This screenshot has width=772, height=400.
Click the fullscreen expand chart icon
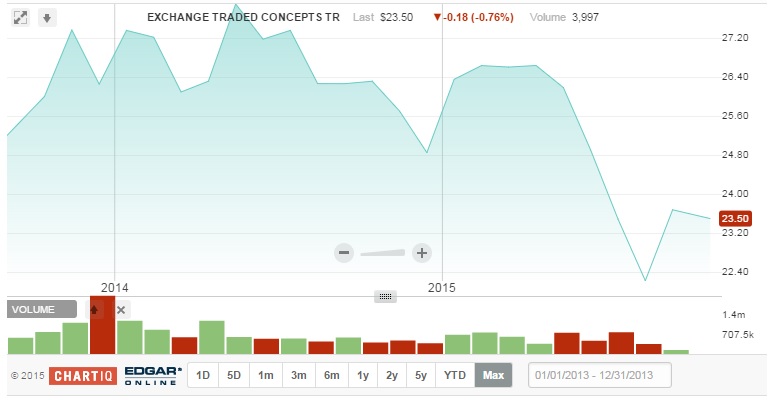pos(19,18)
